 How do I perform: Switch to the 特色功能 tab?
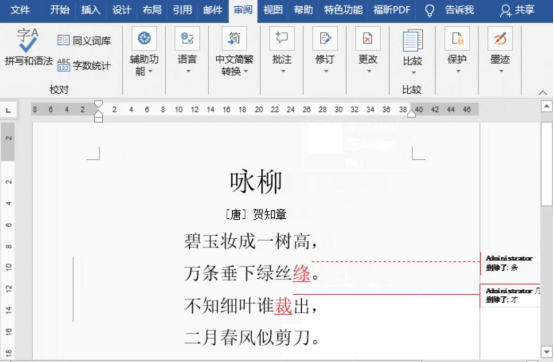(343, 10)
